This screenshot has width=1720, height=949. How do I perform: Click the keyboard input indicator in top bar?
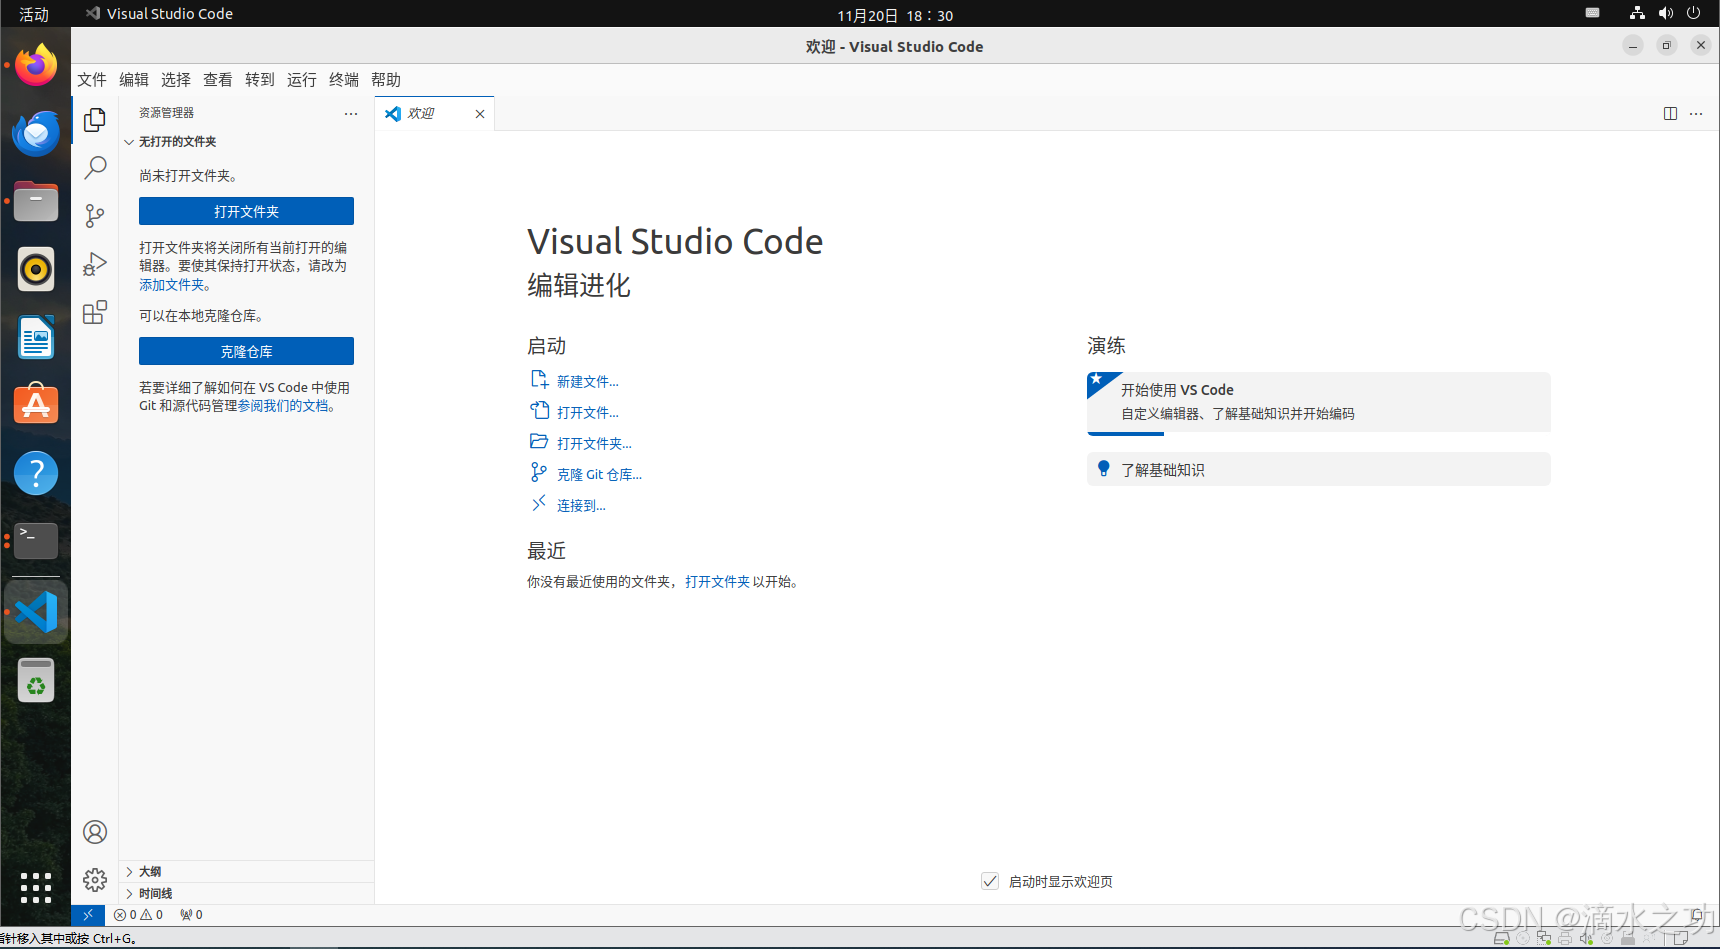[x=1593, y=13]
